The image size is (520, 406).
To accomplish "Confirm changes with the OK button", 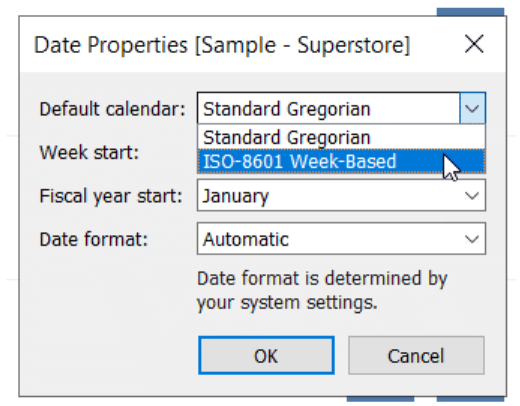I will coord(266,355).
